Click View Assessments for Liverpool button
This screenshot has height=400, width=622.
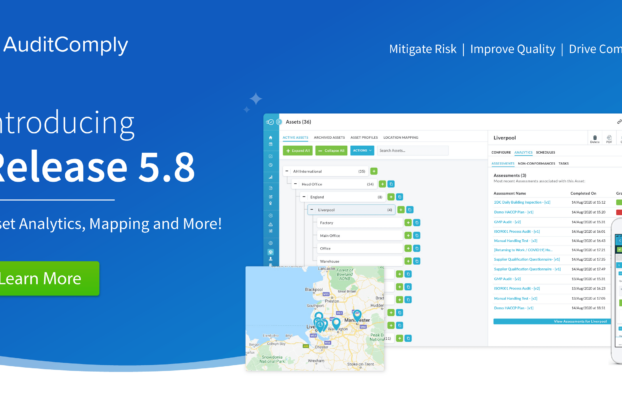tap(552, 321)
